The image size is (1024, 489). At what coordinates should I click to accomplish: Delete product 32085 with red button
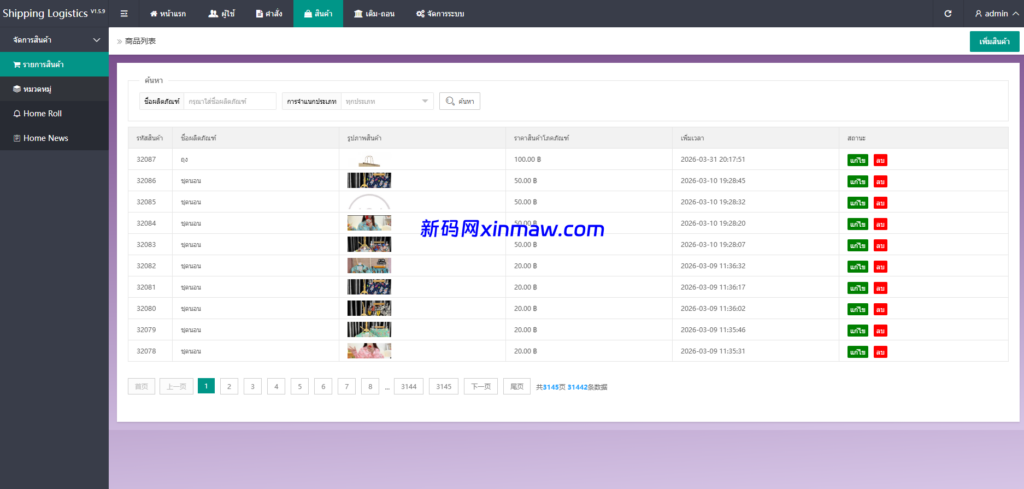tap(880, 202)
